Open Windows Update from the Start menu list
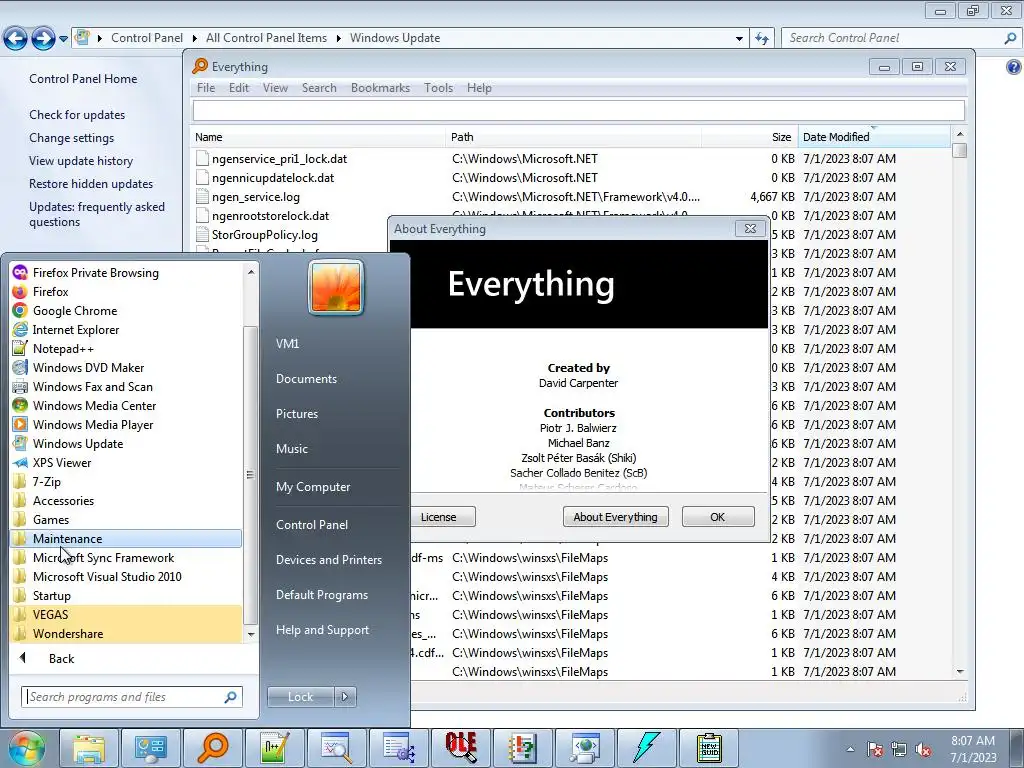Image resolution: width=1024 pixels, height=768 pixels. click(78, 443)
